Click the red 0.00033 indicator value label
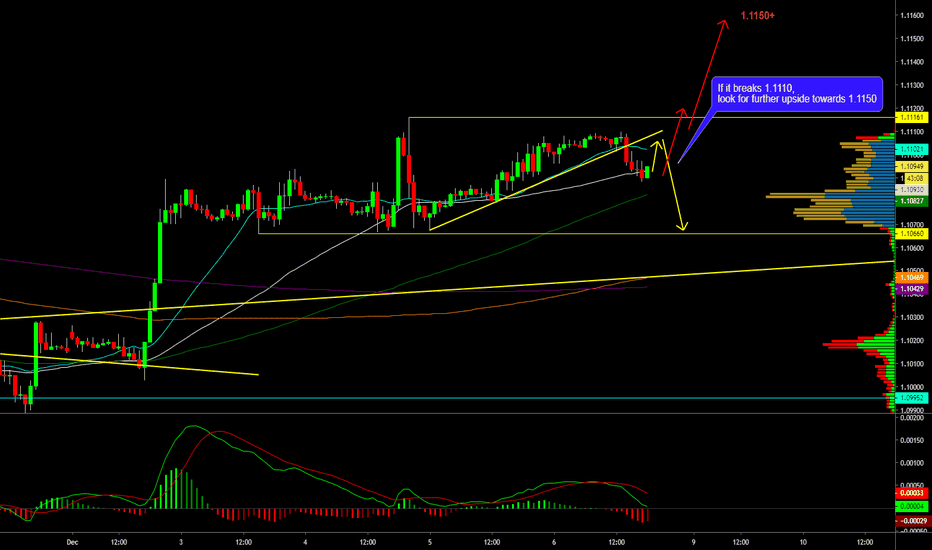 tap(911, 493)
